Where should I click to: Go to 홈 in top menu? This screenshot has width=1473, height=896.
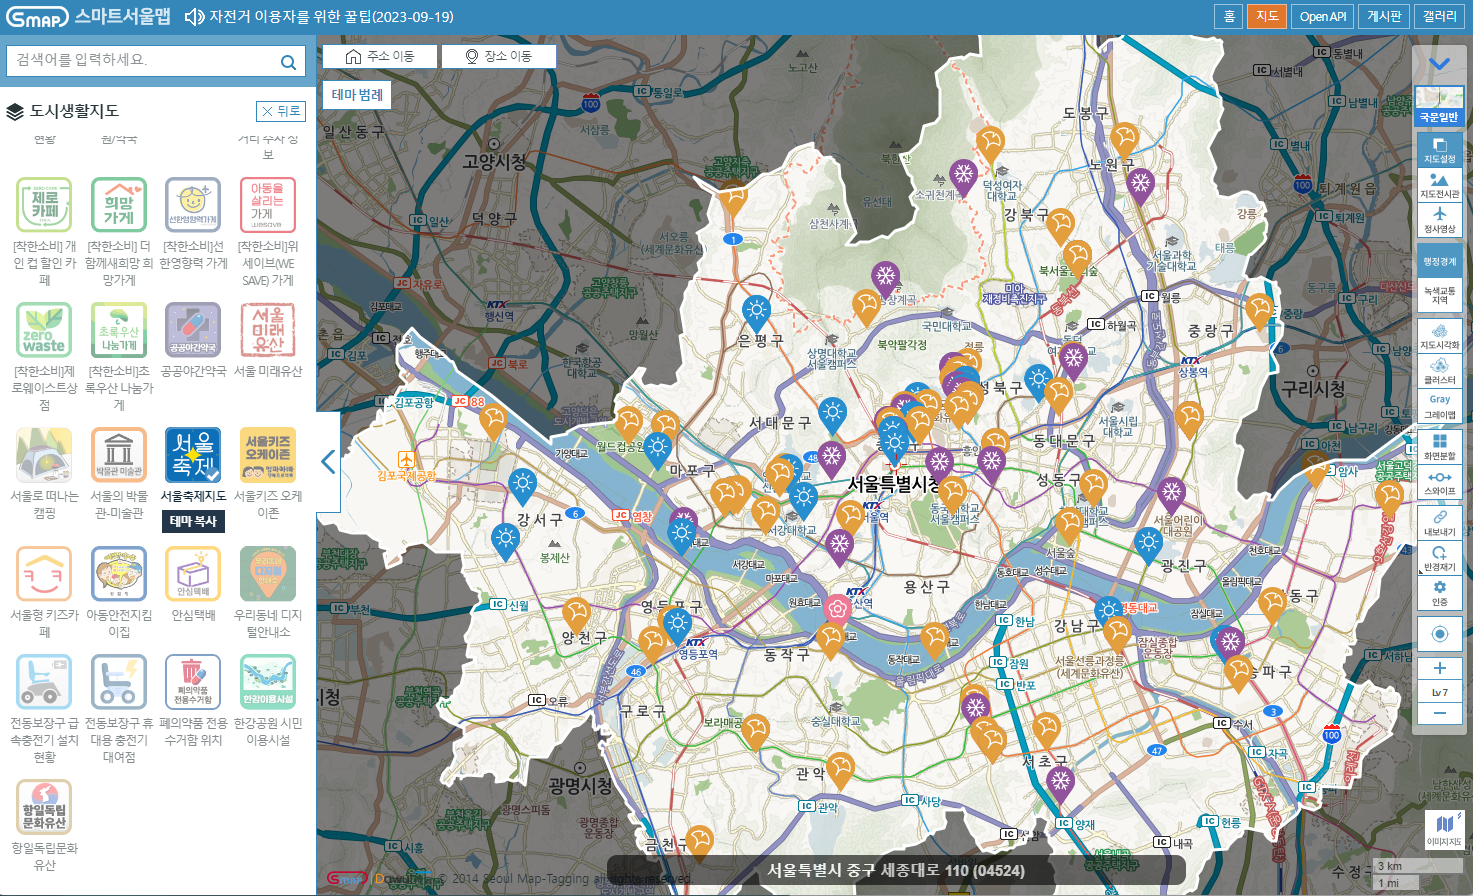1229,16
